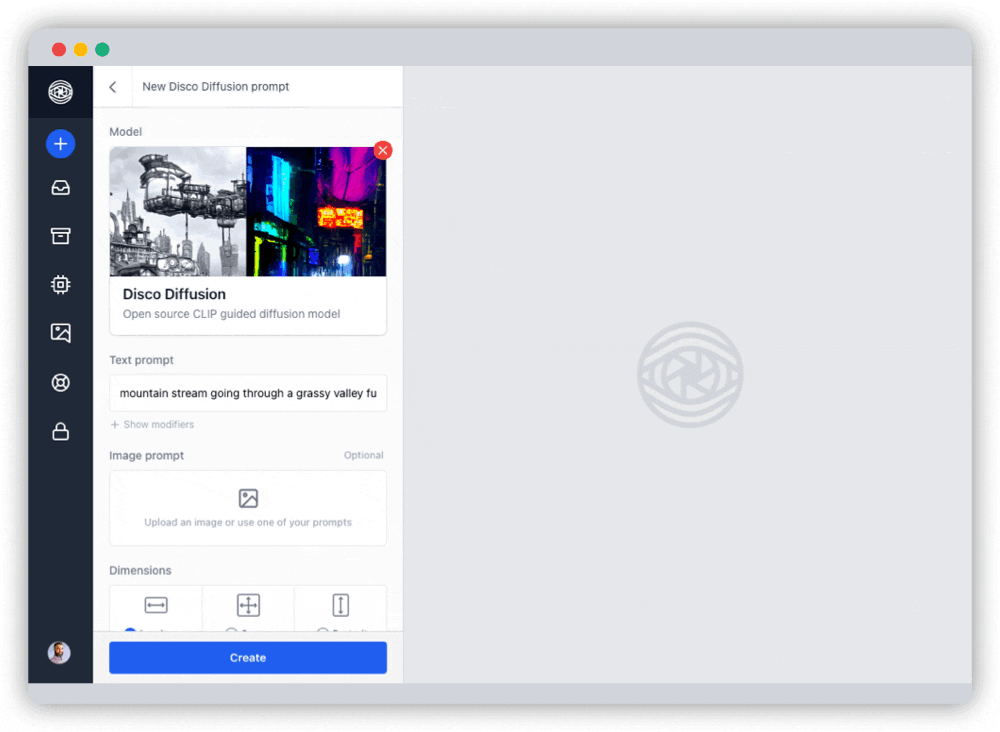Open the image gallery icon in sidebar
1000x732 pixels.
[x=61, y=333]
